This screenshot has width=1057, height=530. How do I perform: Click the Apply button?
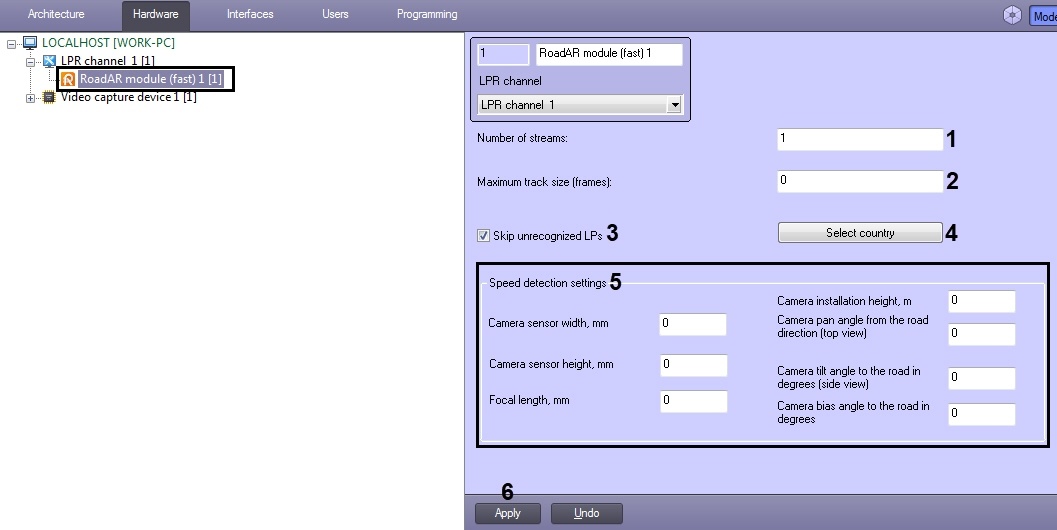tap(508, 513)
